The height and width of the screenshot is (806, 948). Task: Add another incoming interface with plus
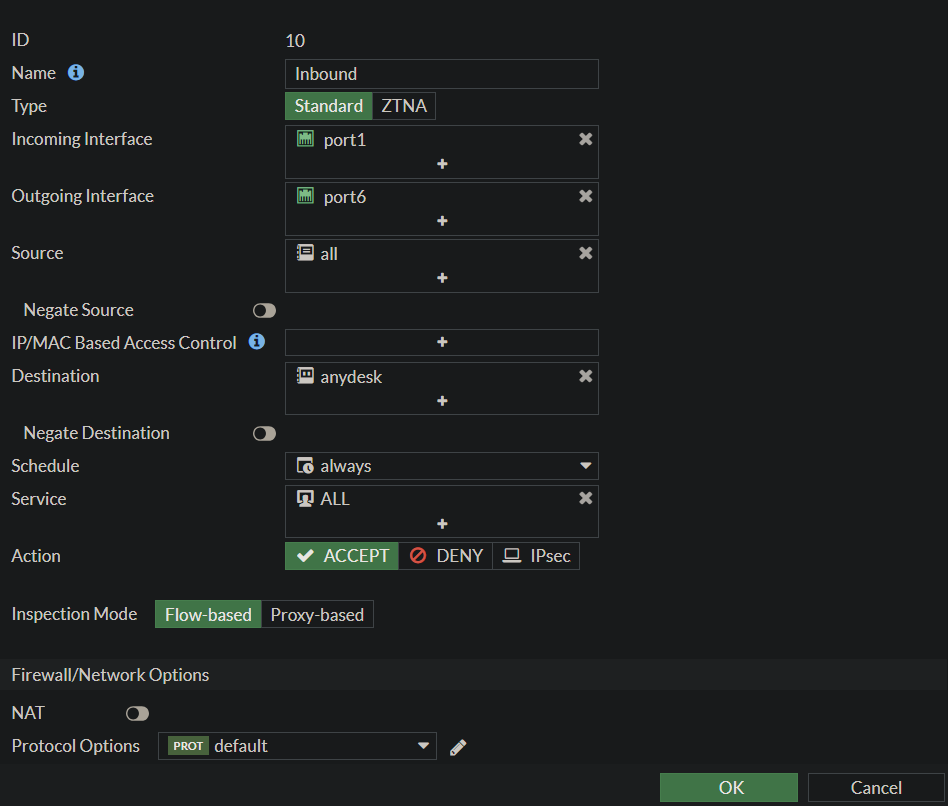[x=441, y=164]
